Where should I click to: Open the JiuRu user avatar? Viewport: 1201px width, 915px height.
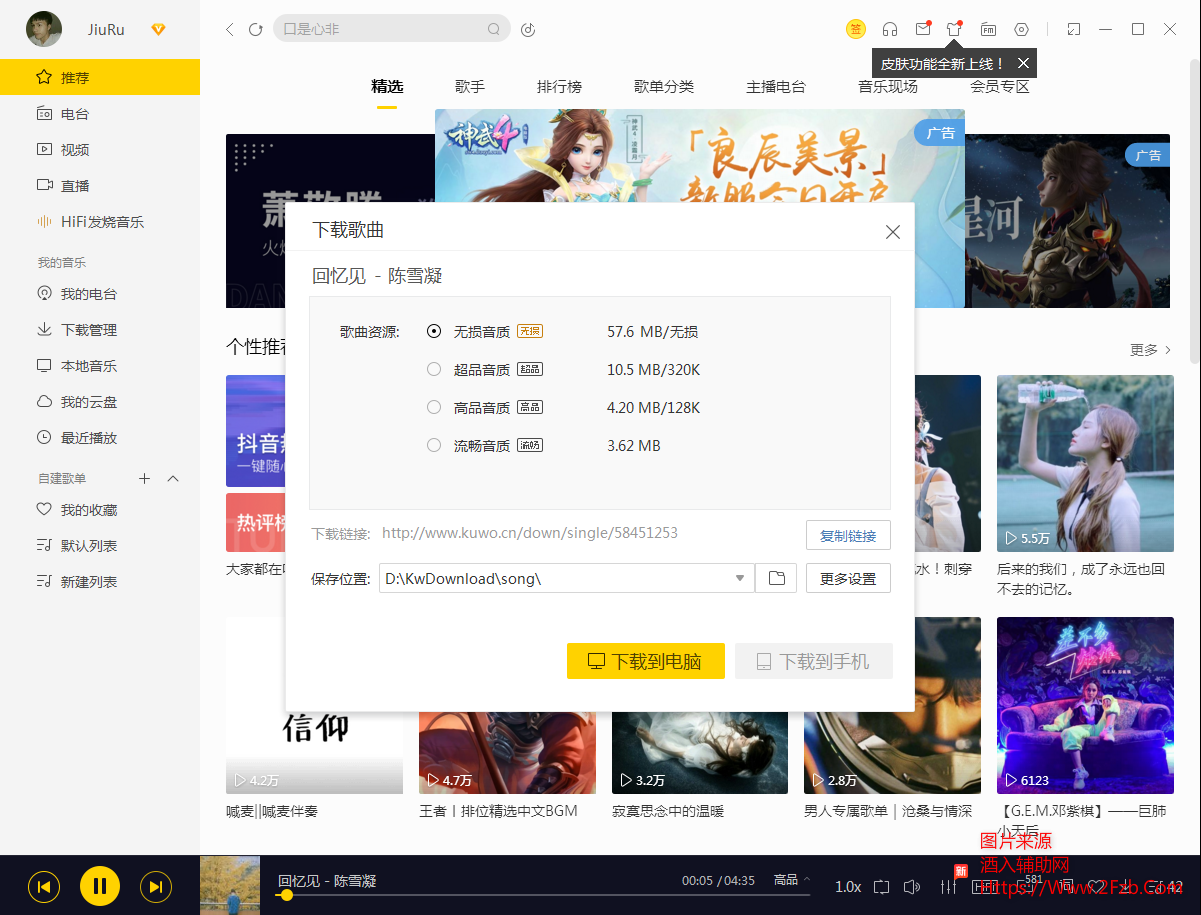click(x=44, y=29)
